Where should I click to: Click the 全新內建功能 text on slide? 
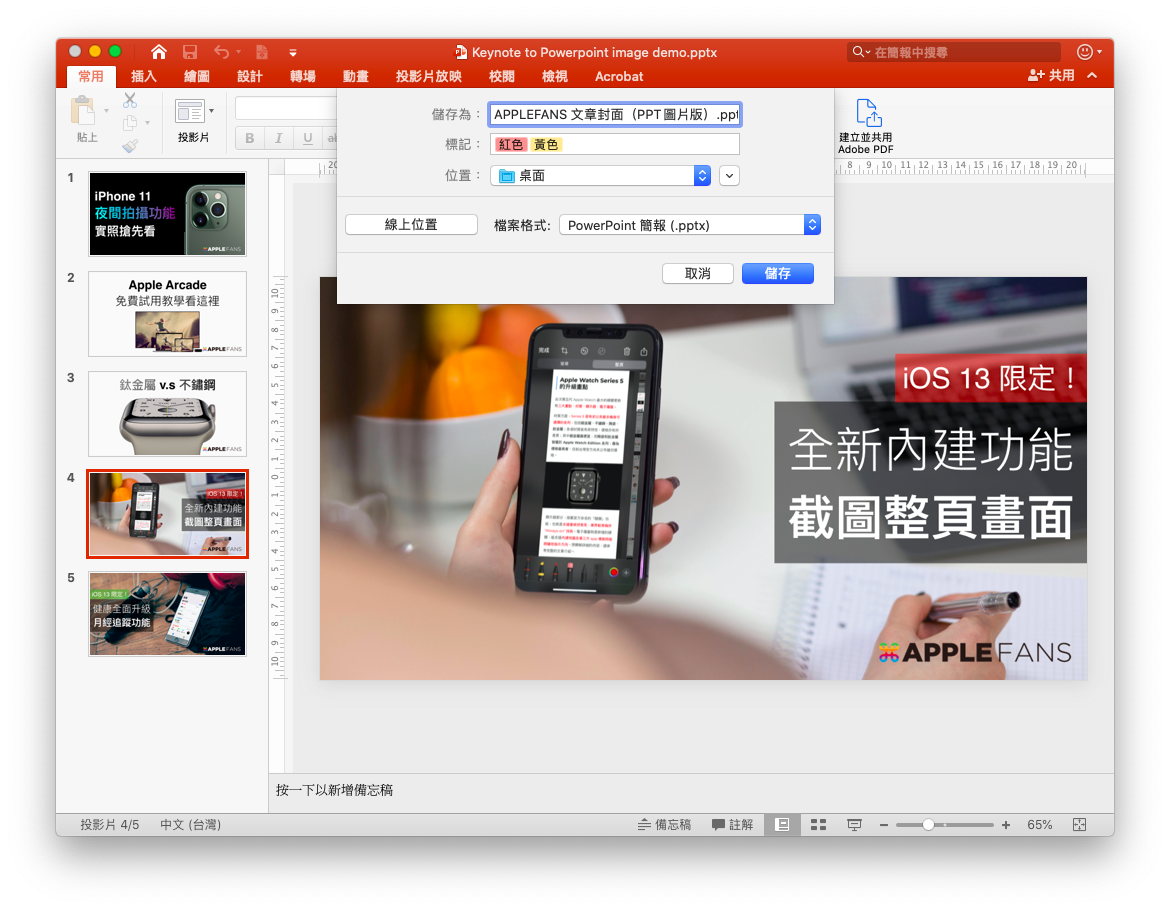pos(930,450)
